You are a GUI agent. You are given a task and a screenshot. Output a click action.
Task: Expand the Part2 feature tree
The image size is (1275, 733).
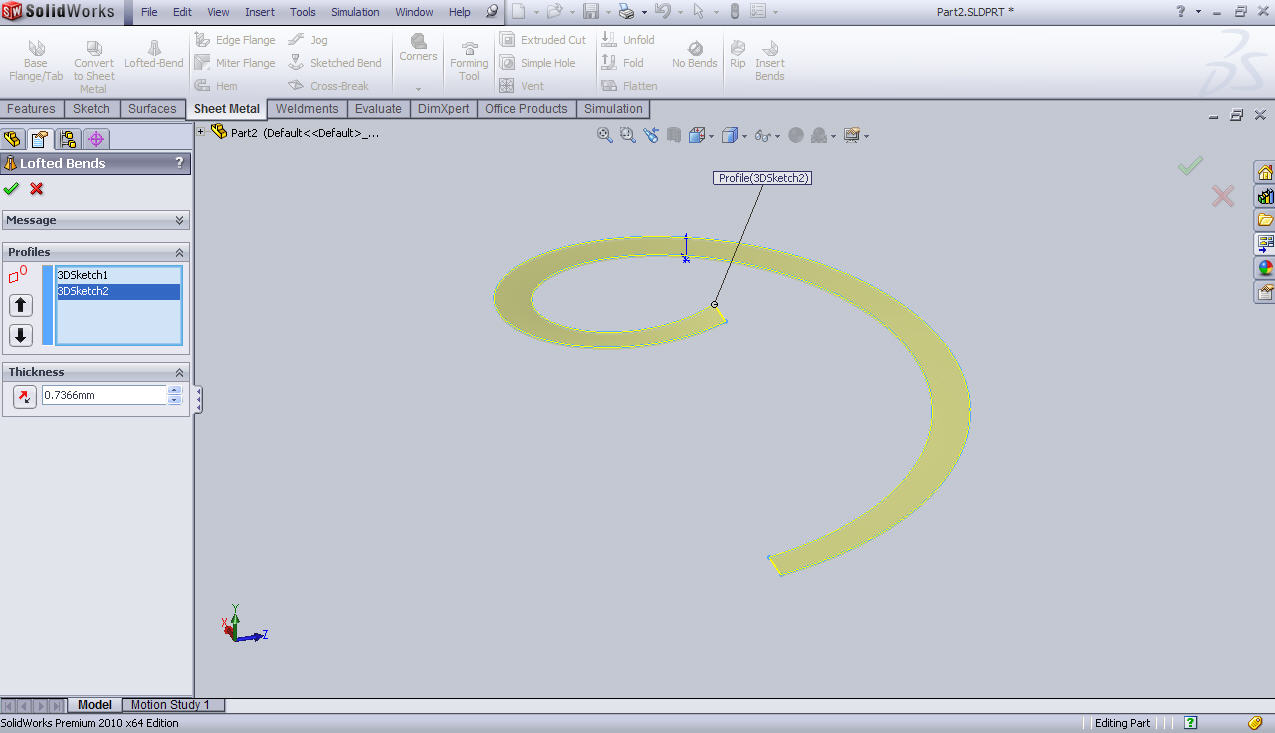pos(200,131)
